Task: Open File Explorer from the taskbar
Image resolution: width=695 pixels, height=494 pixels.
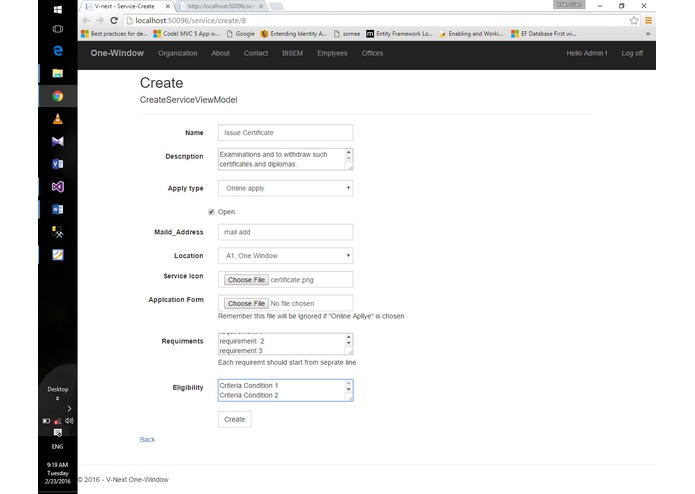Action: [x=58, y=73]
